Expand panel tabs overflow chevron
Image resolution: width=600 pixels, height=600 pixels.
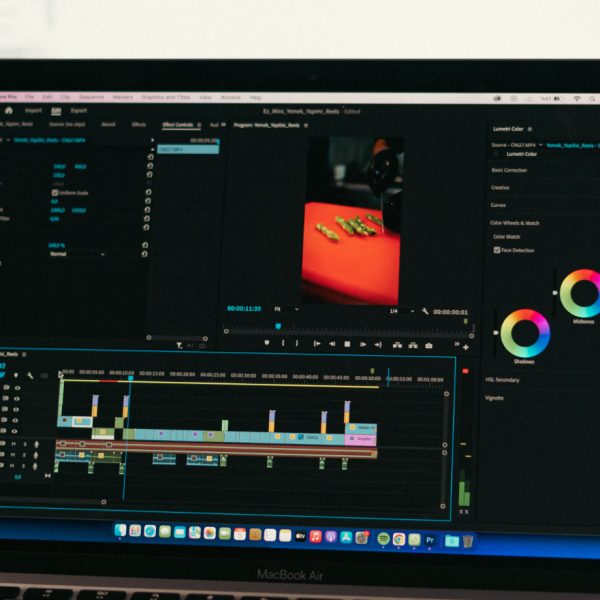coord(223,125)
